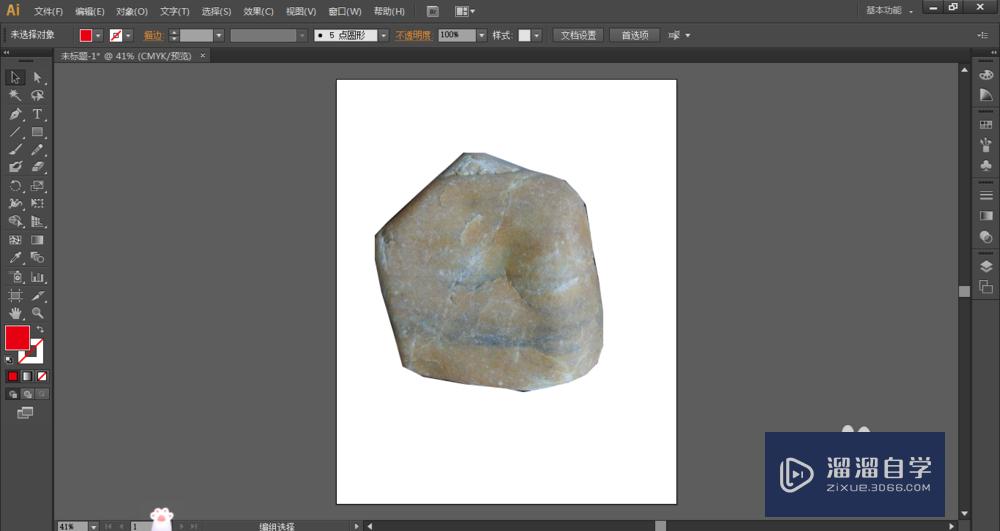Open the 效果(C) menu
This screenshot has width=1000, height=531.
click(258, 11)
